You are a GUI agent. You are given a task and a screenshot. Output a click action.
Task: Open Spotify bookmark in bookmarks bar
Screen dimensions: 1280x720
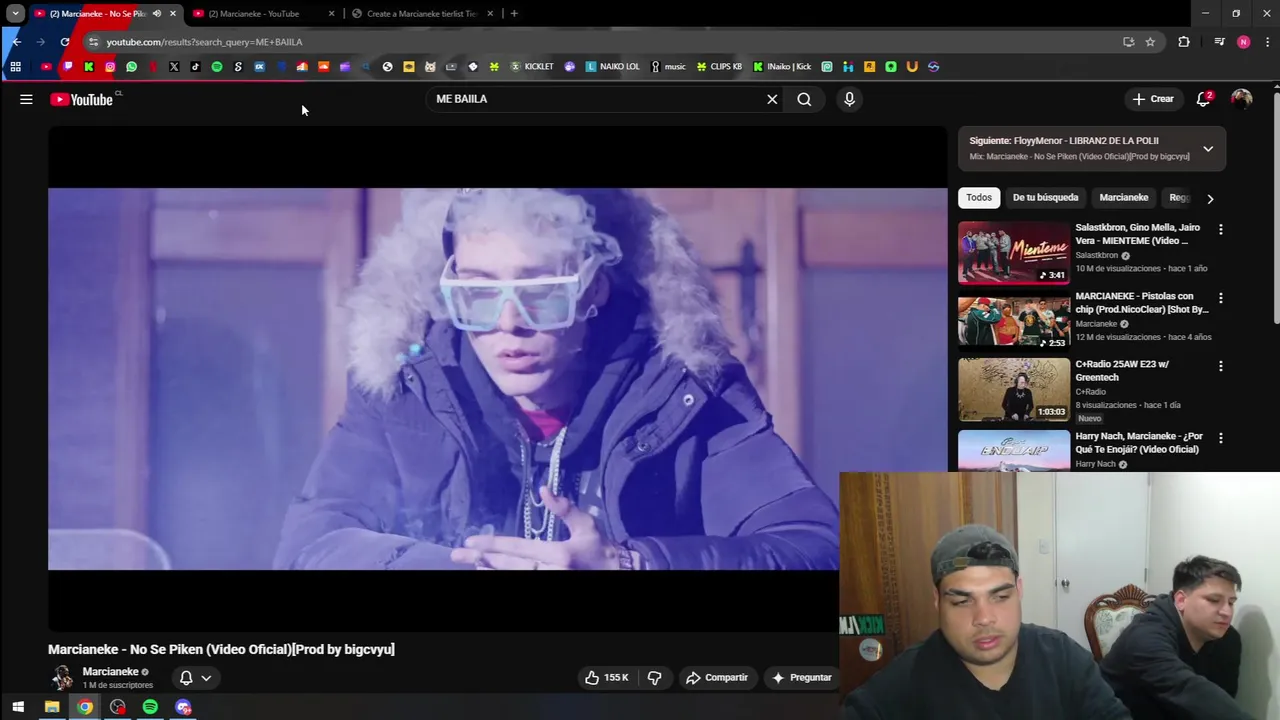click(217, 67)
